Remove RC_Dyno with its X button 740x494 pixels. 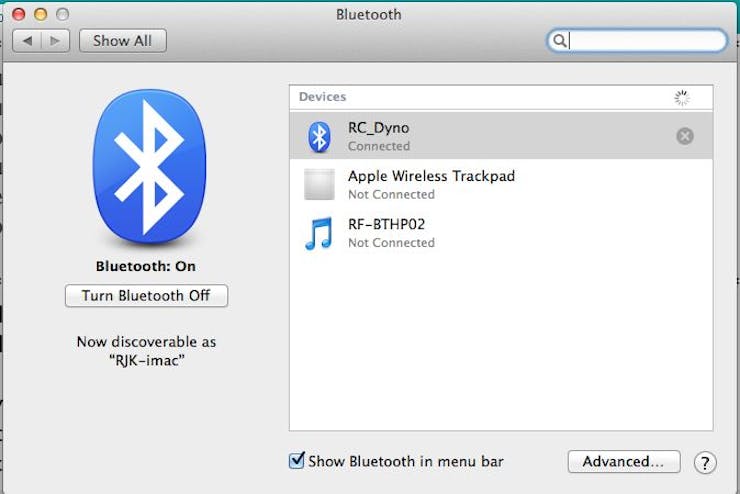[685, 136]
